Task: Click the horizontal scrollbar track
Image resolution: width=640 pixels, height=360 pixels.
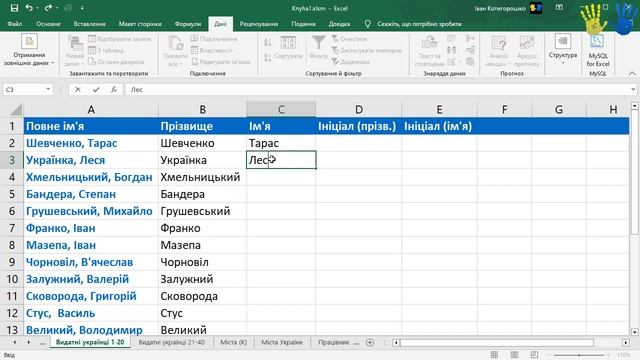Action: (x=510, y=342)
